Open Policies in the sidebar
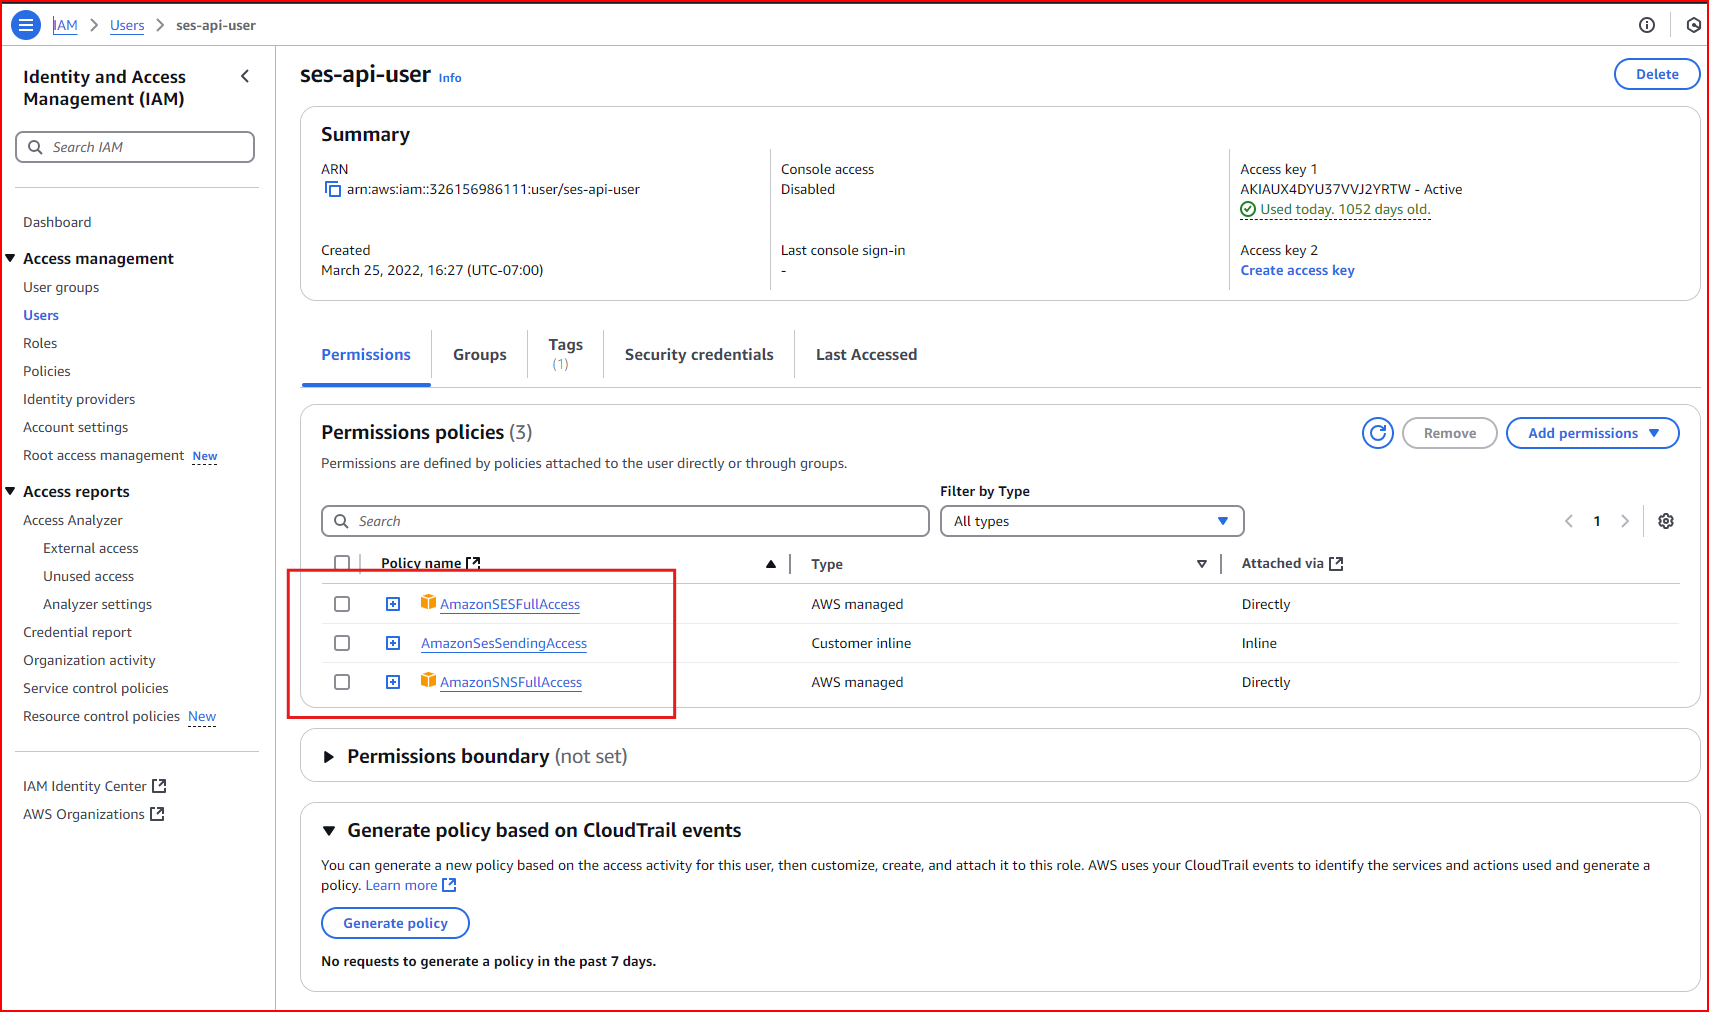Viewport: 1709px width, 1012px height. [47, 371]
